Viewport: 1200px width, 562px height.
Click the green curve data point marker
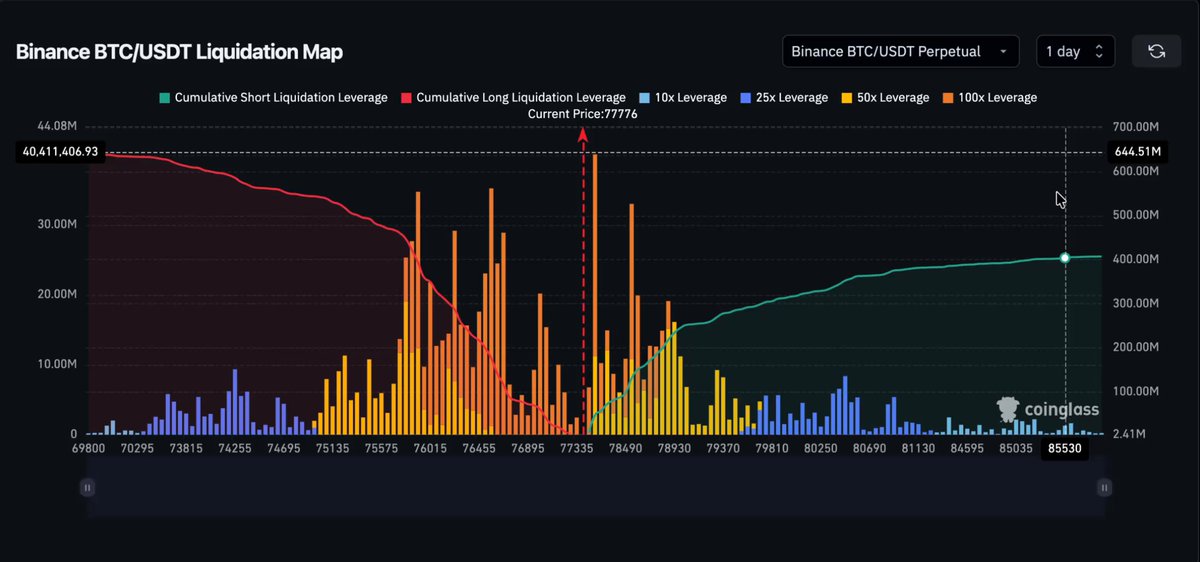(x=1065, y=258)
